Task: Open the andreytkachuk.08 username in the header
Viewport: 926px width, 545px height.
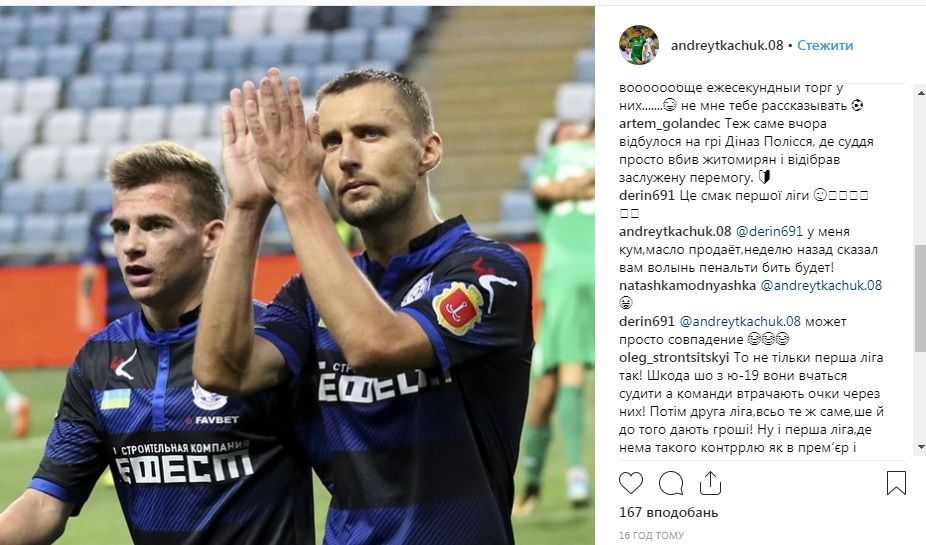Action: tap(727, 45)
